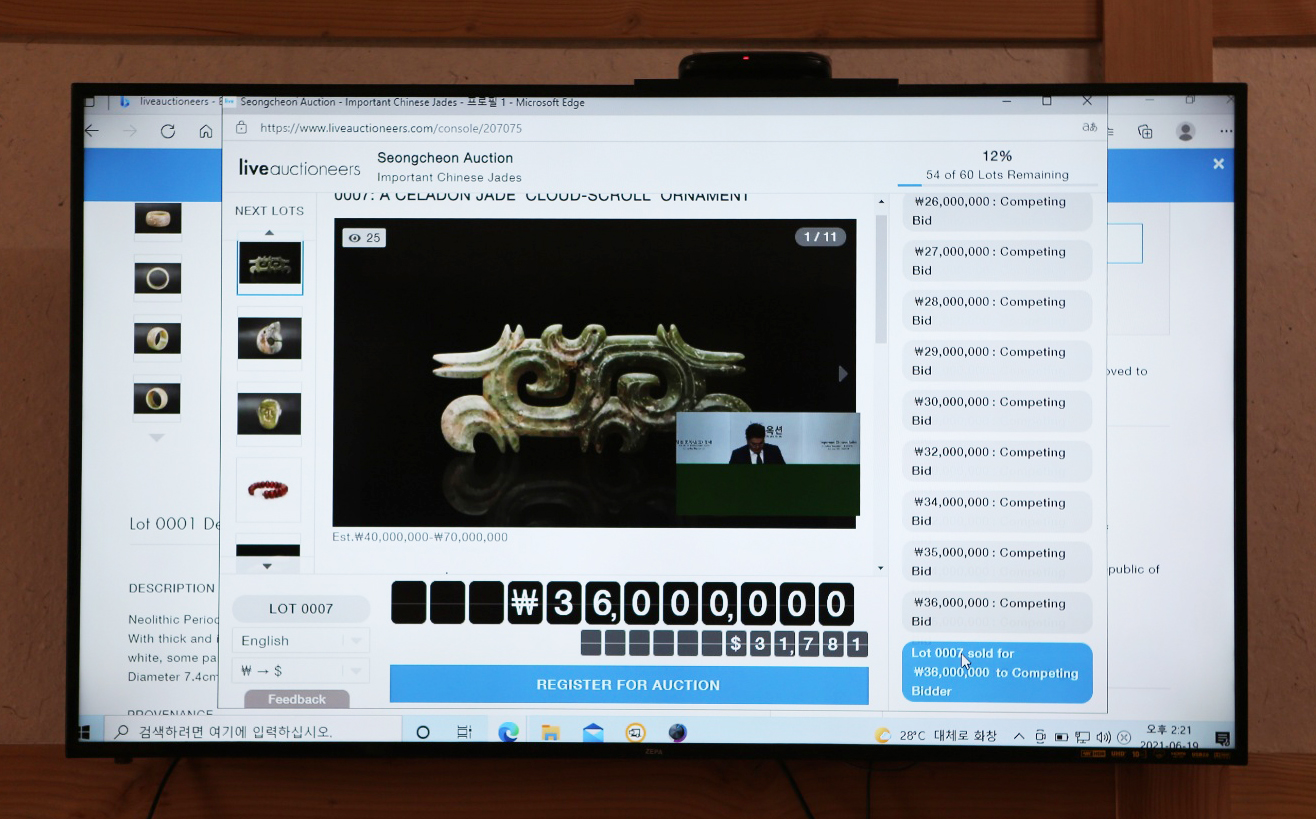Screen dimensions: 1316x819
Task: Open Cortana circle icon on taskbar
Action: [x=423, y=732]
